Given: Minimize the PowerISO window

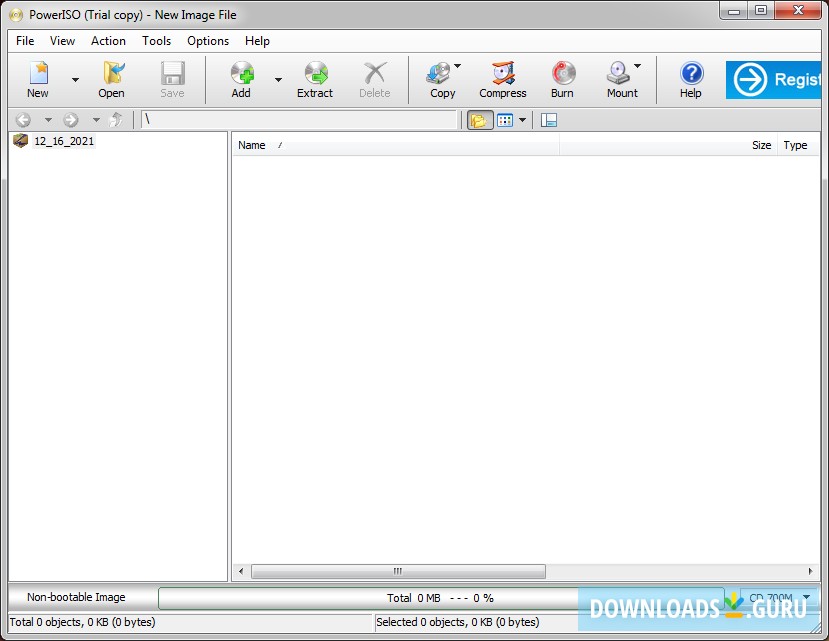Looking at the screenshot, I should point(734,11).
